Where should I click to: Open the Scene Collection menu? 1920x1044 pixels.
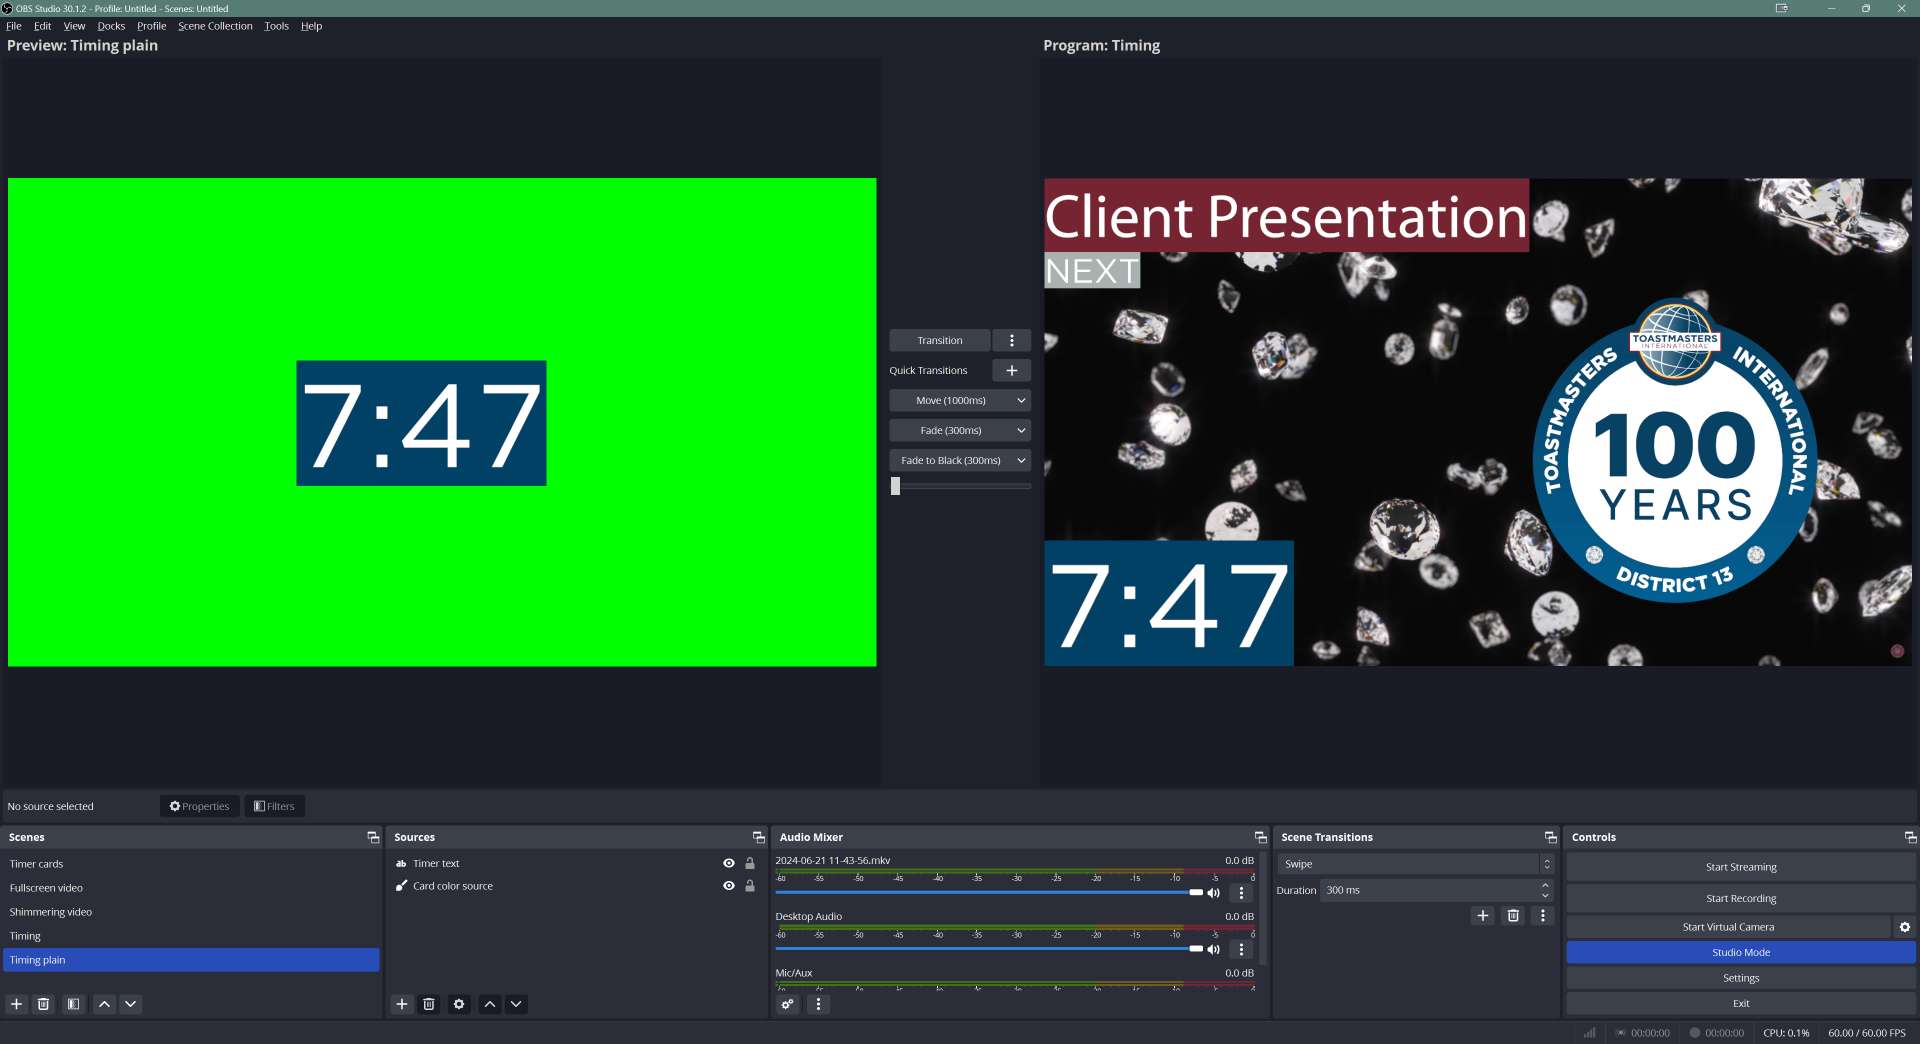click(215, 26)
